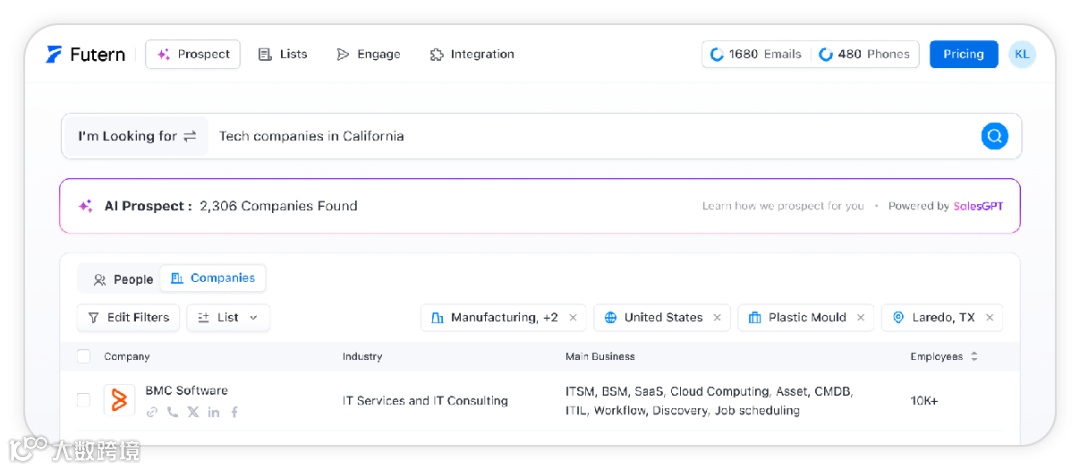
Task: Open the Engage menu item
Action: click(368, 54)
